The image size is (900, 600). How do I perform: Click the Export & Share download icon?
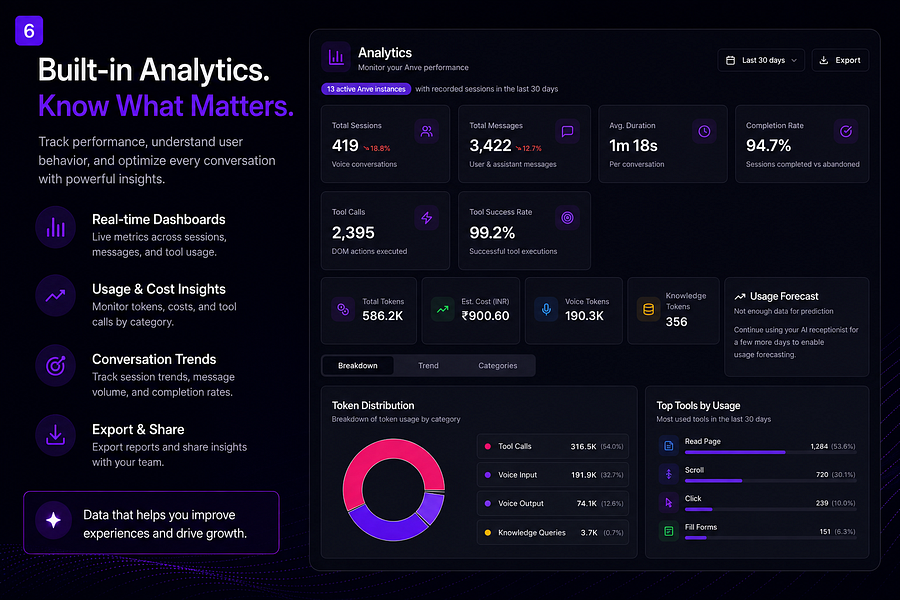tap(56, 435)
